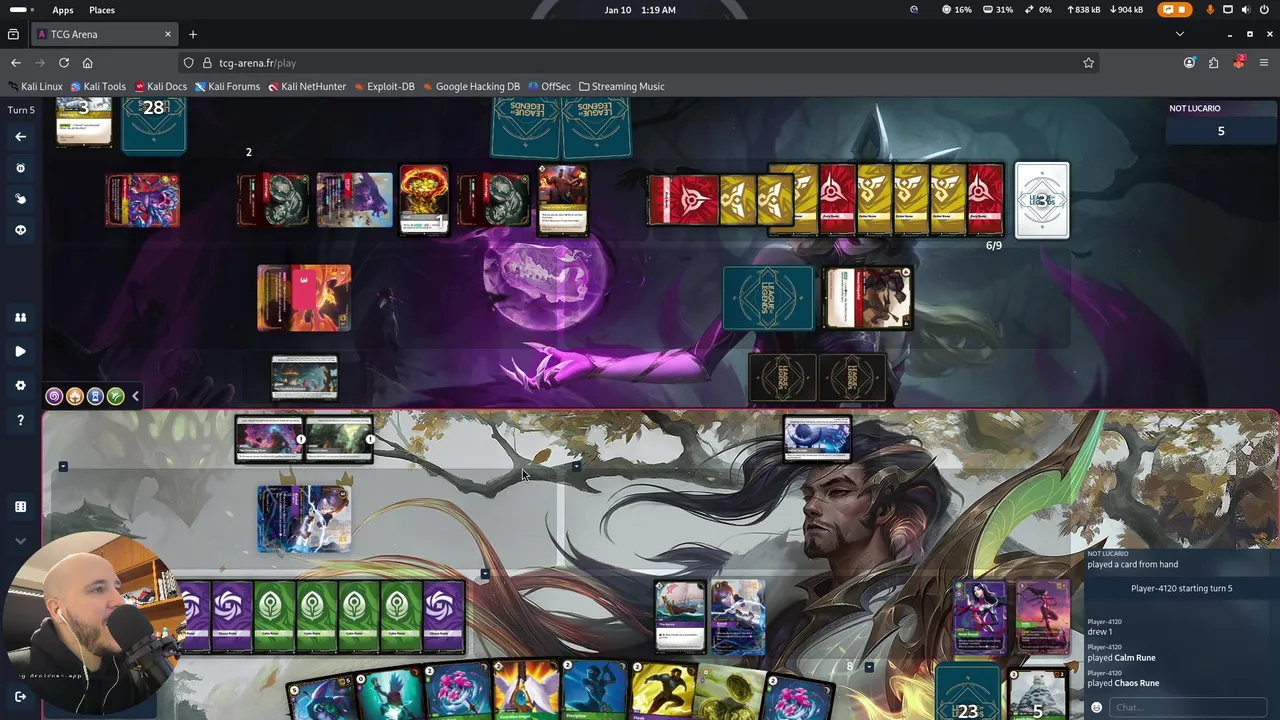Open Exploit-DB bookmark
Viewport: 1280px width, 720px height.
tap(384, 86)
